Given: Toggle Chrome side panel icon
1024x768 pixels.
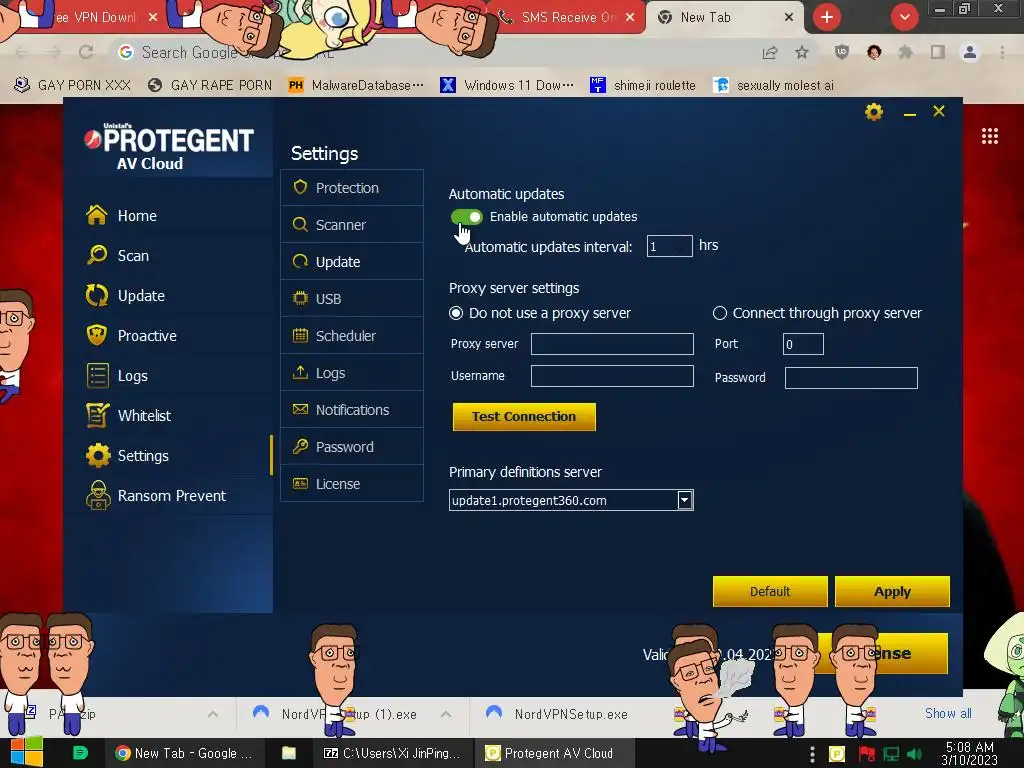Looking at the screenshot, I should click(x=938, y=52).
